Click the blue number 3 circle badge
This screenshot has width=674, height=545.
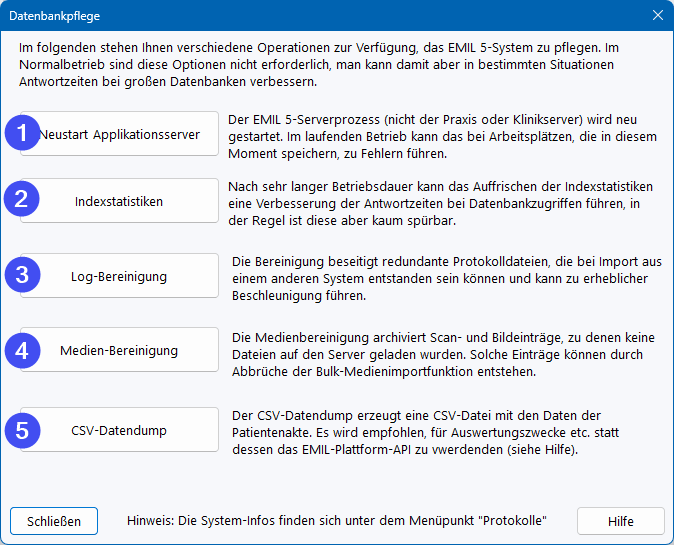(x=23, y=275)
